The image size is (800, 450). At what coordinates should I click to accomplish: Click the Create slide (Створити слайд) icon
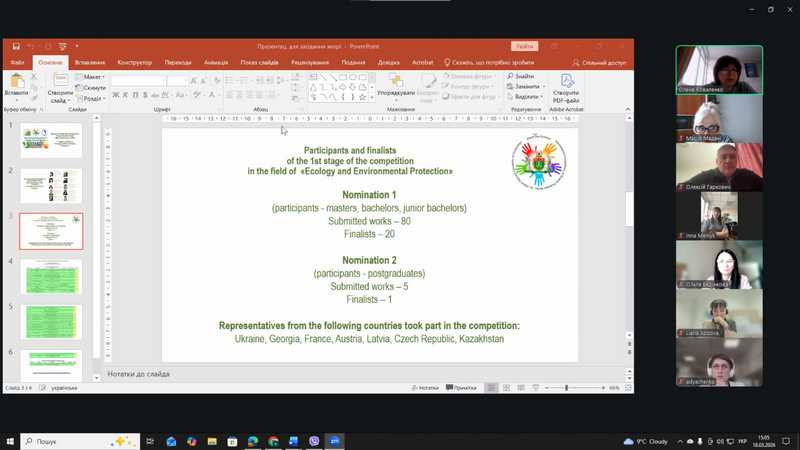click(59, 80)
